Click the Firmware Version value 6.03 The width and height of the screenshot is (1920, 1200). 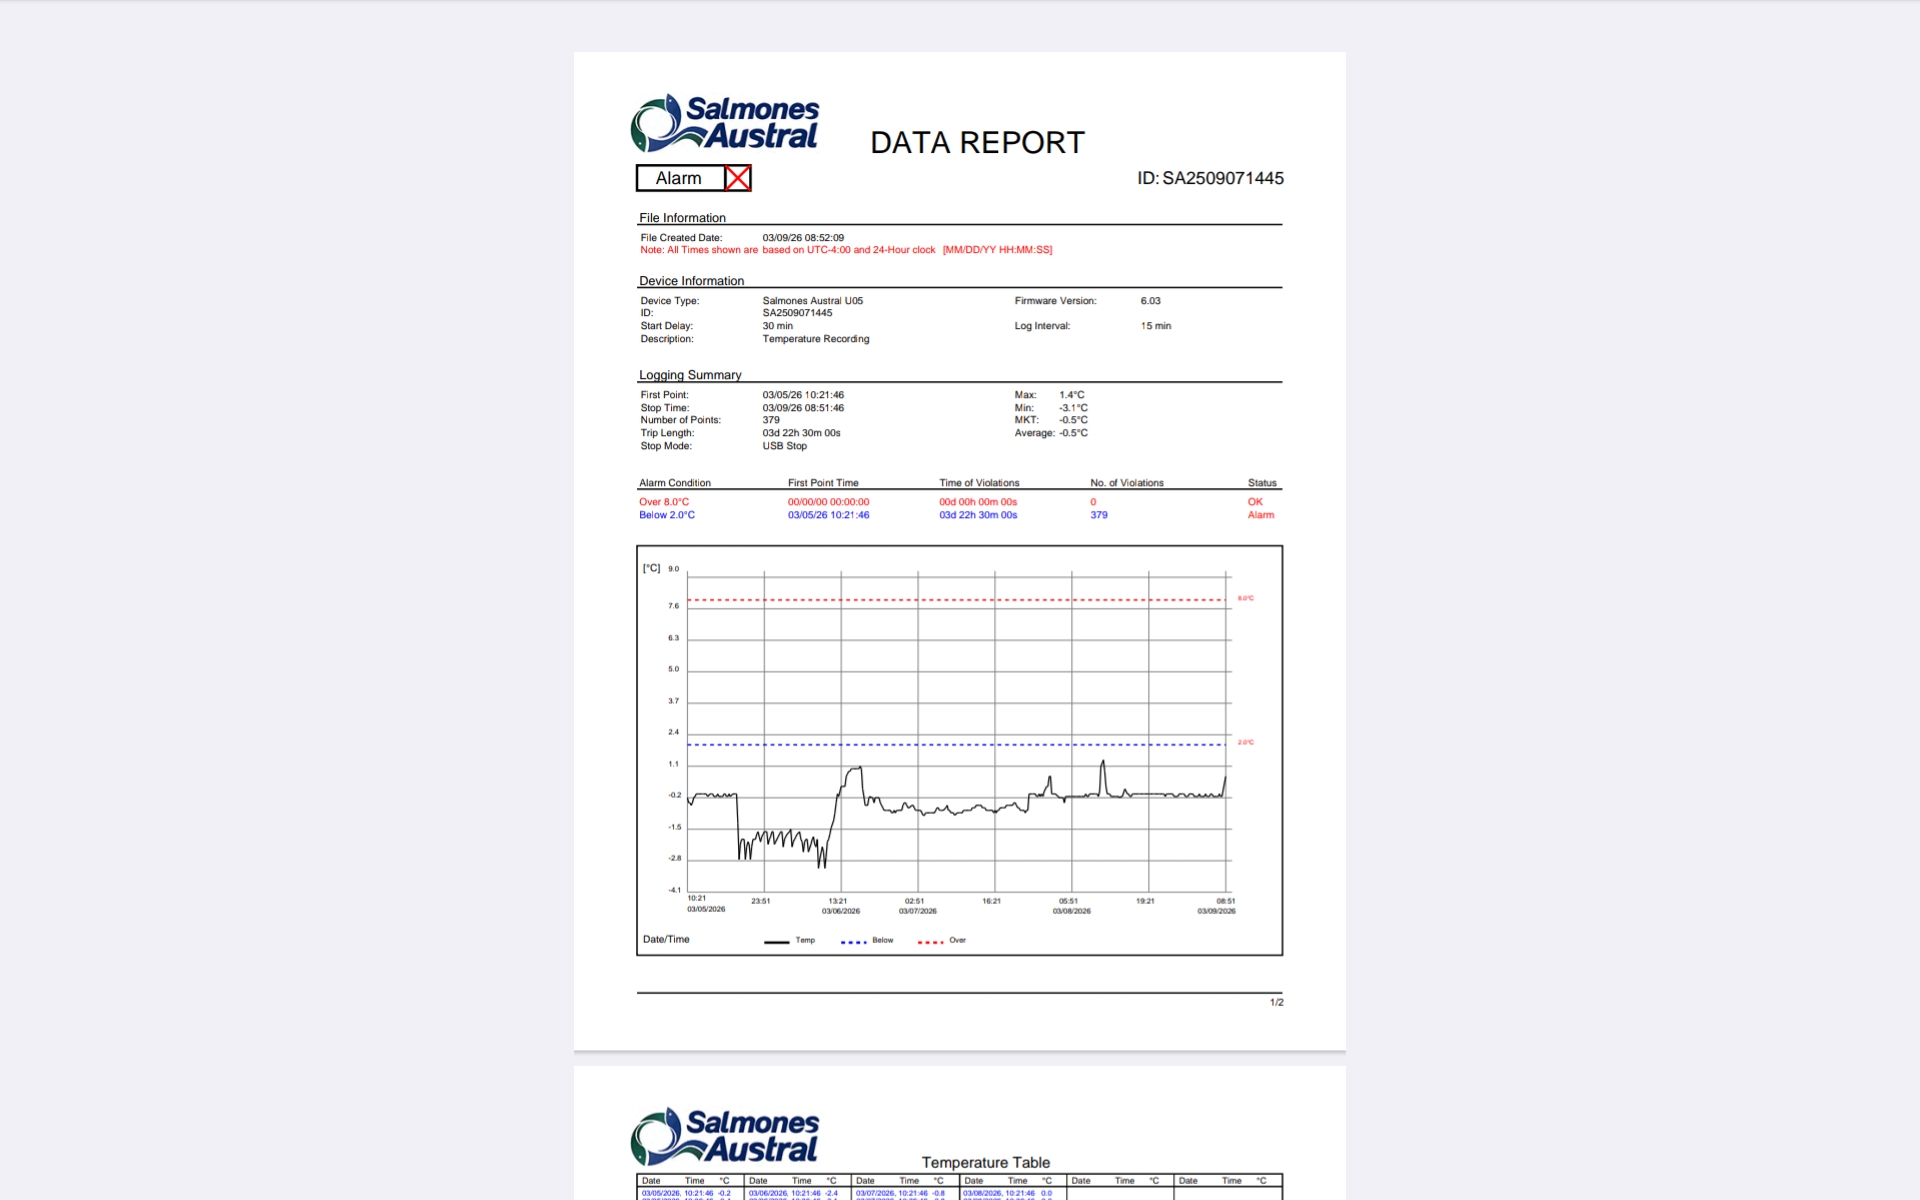pos(1150,301)
